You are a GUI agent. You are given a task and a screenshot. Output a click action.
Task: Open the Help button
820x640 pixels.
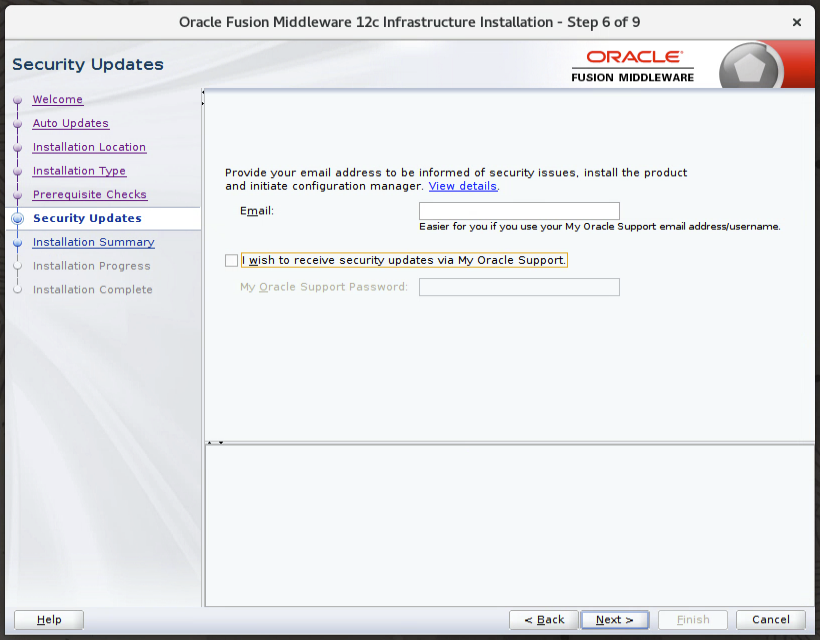49,620
